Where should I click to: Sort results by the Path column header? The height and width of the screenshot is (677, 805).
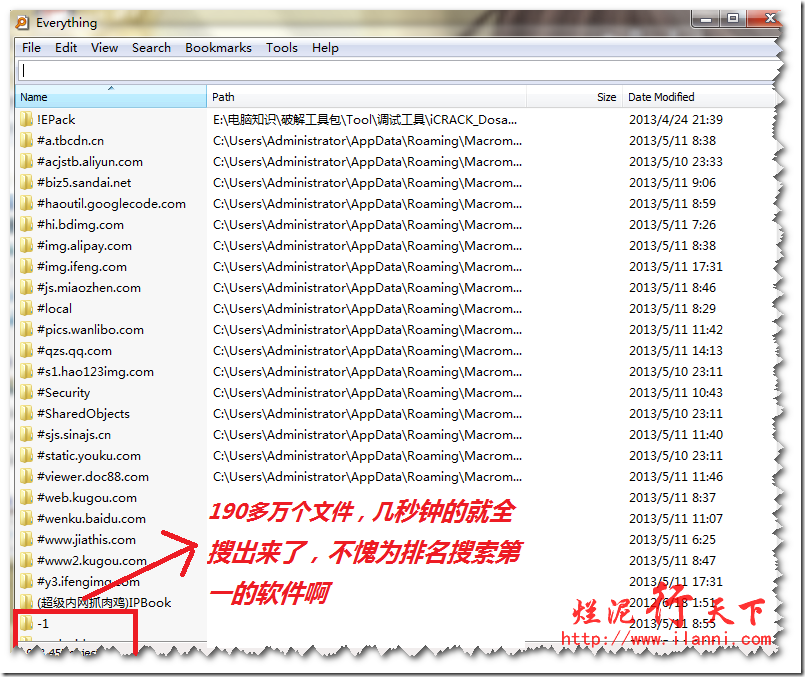[367, 97]
